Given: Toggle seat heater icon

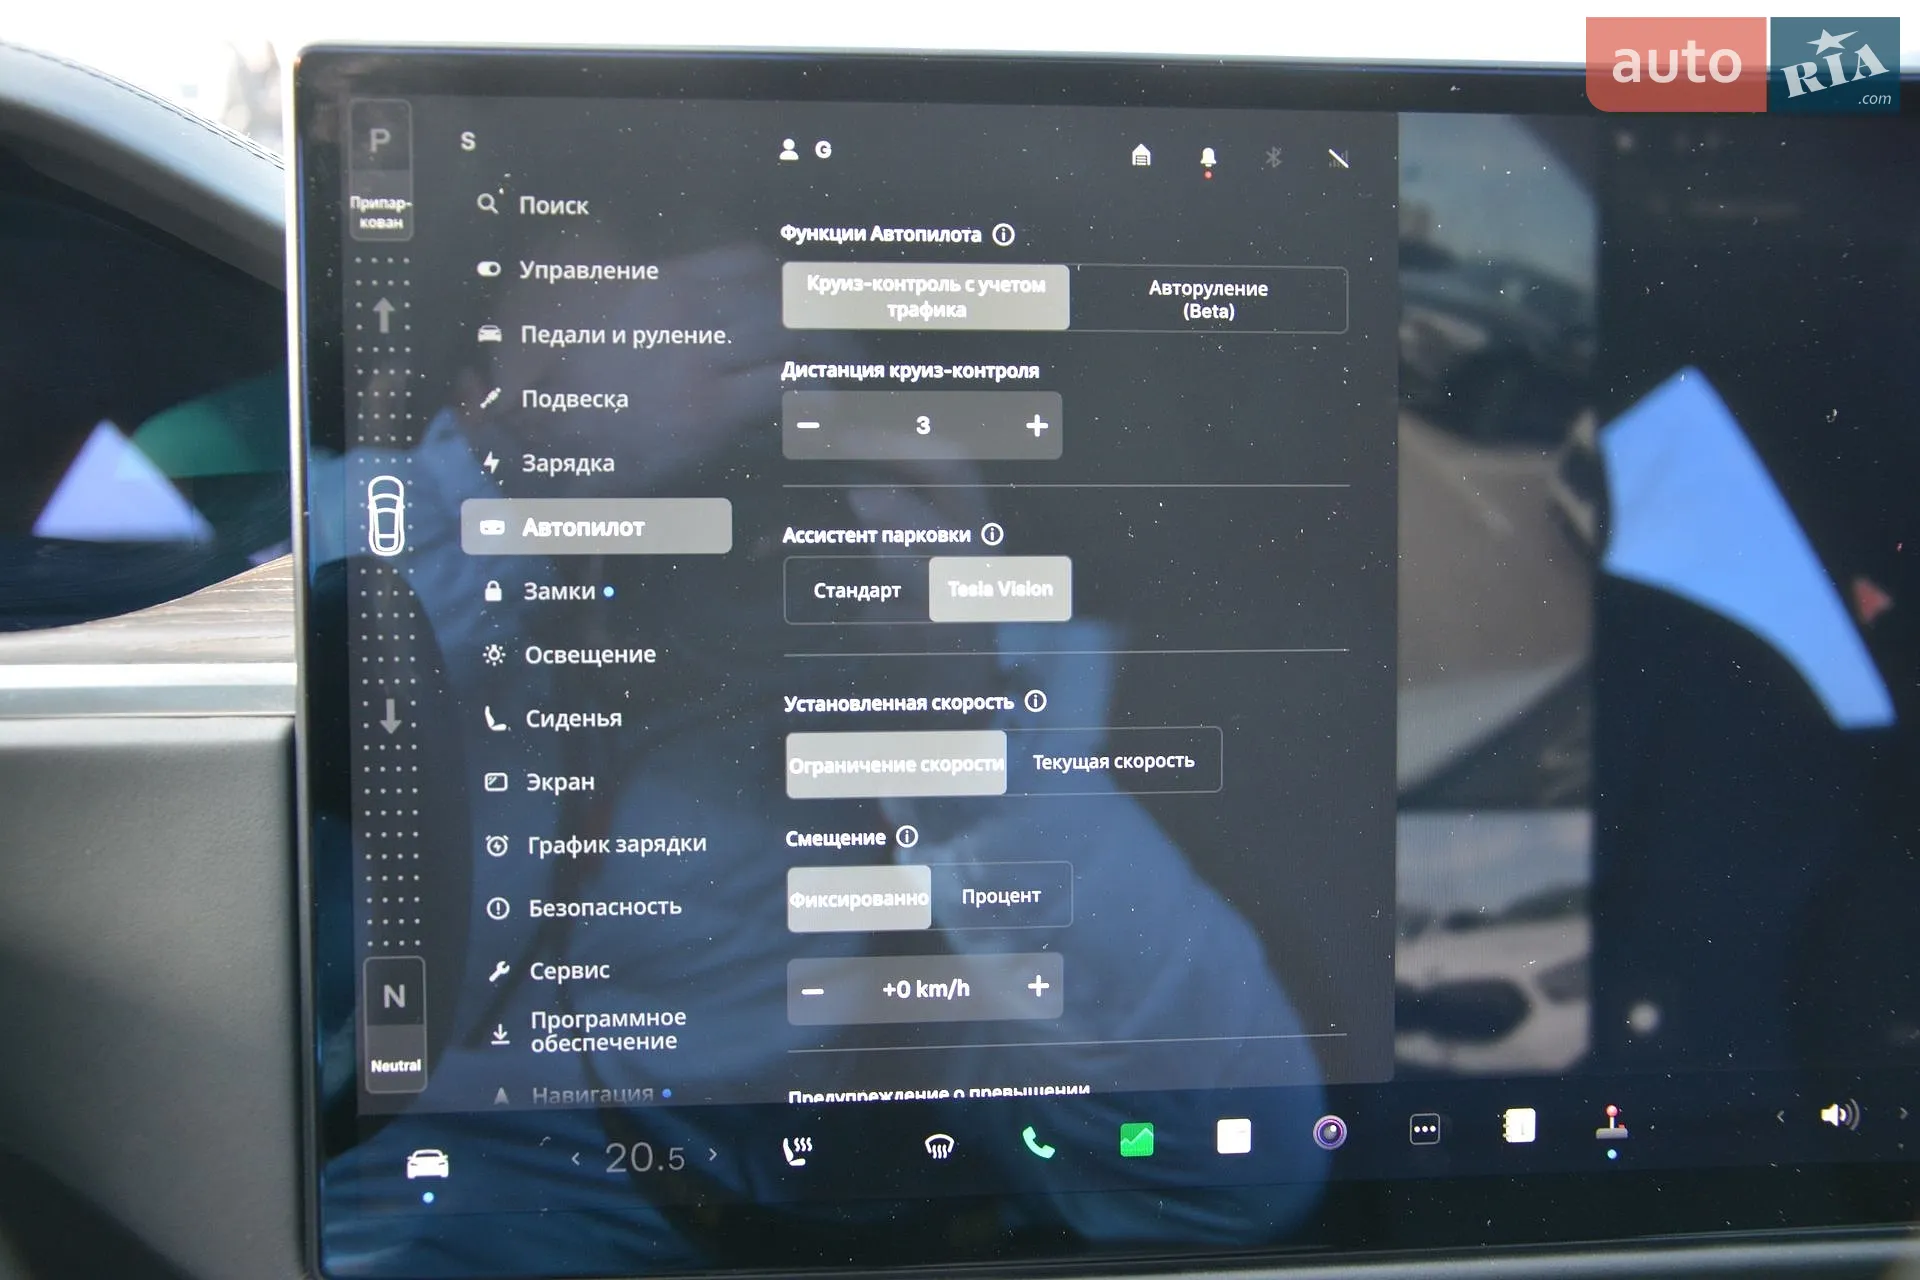Looking at the screenshot, I should (x=797, y=1150).
